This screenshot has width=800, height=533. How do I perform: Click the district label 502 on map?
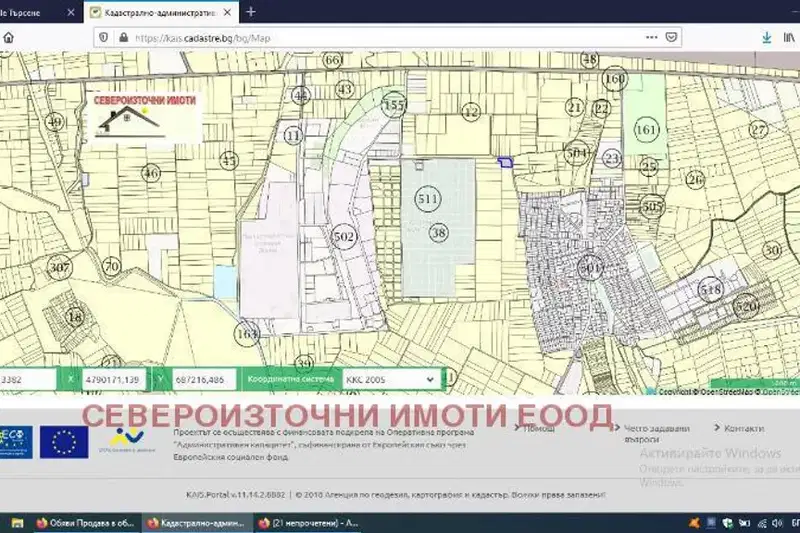[x=343, y=237]
